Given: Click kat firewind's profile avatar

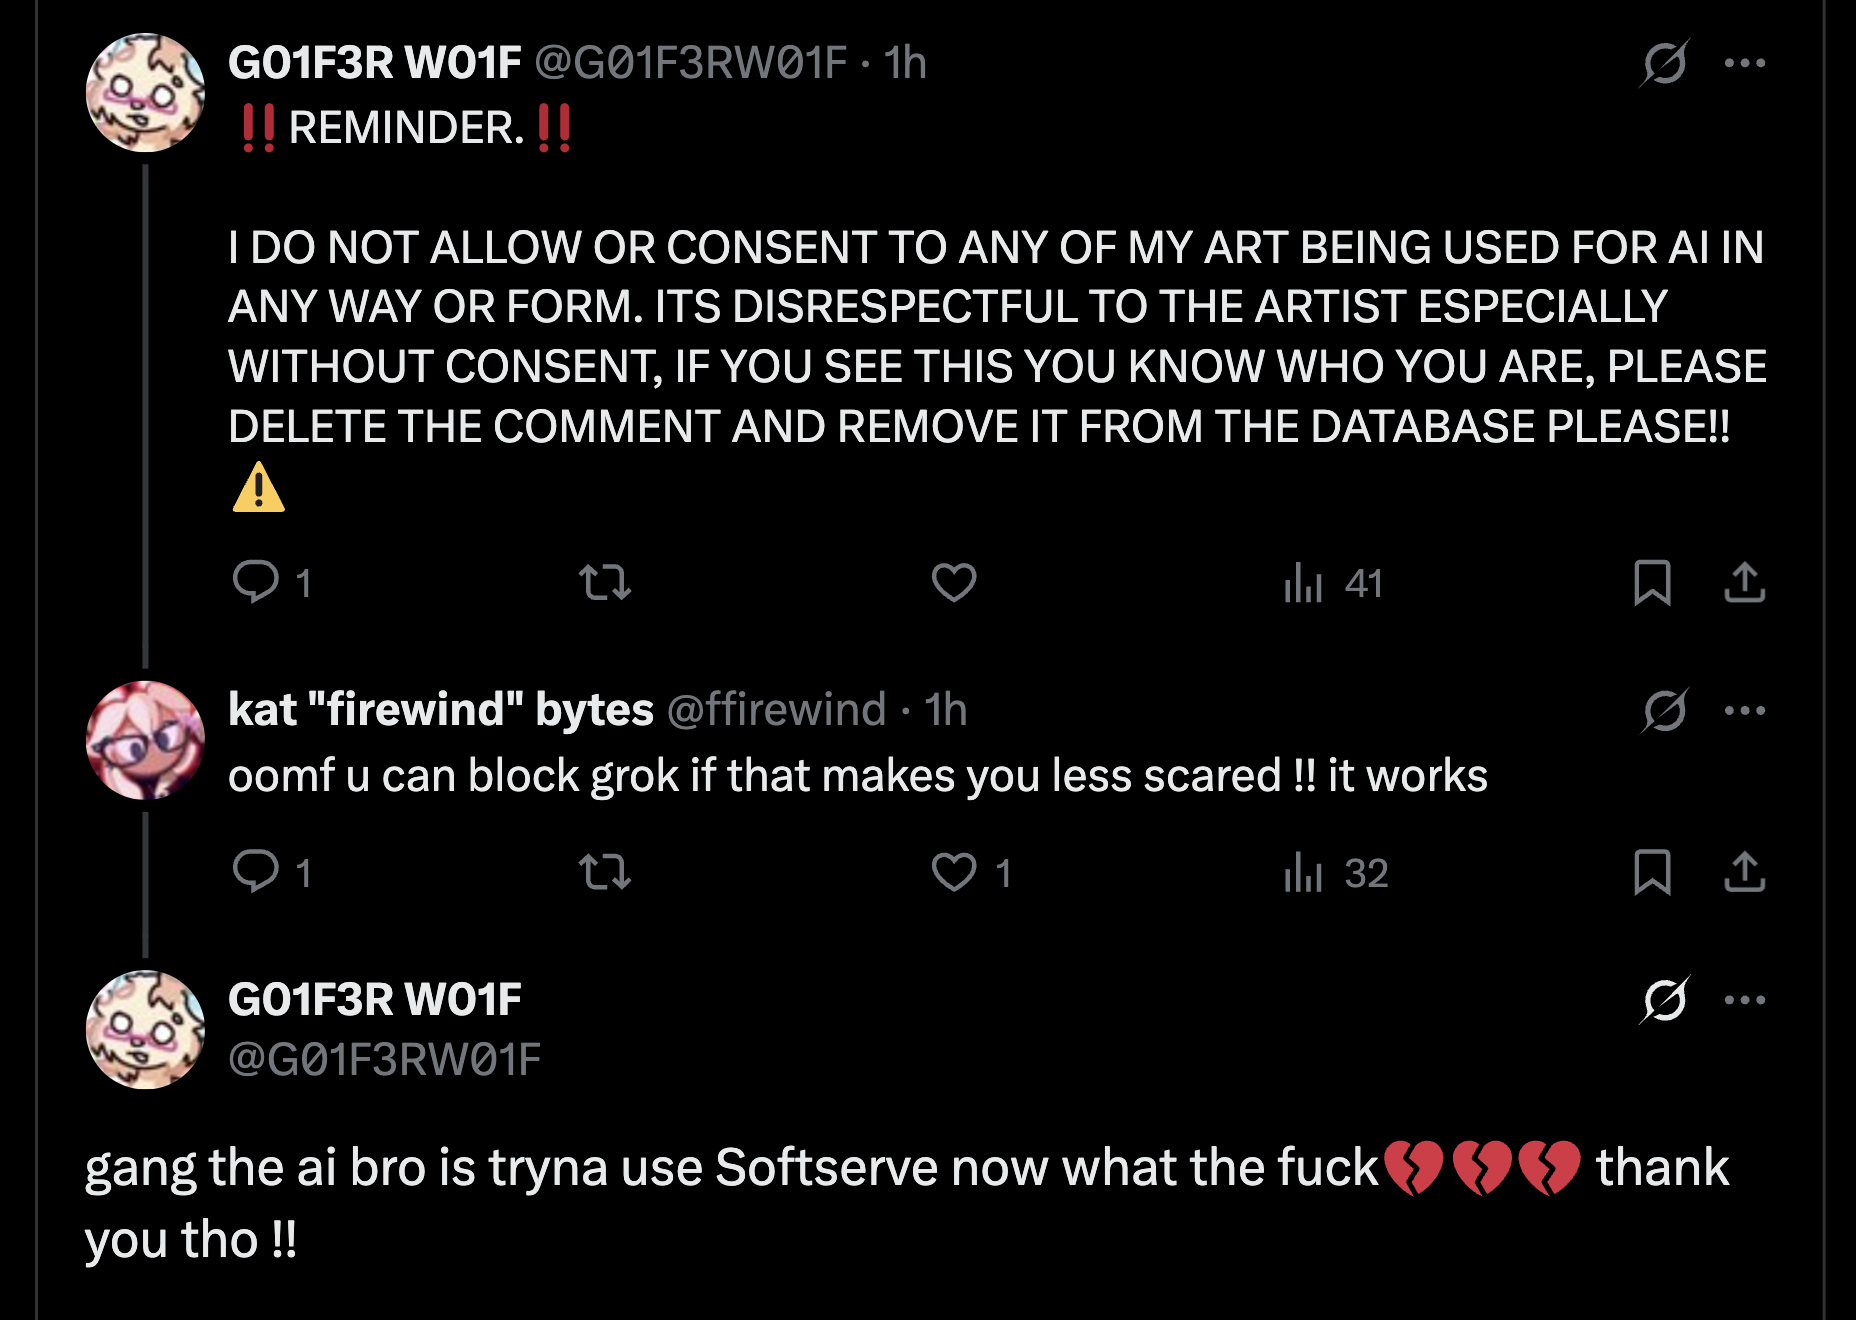Looking at the screenshot, I should (146, 740).
